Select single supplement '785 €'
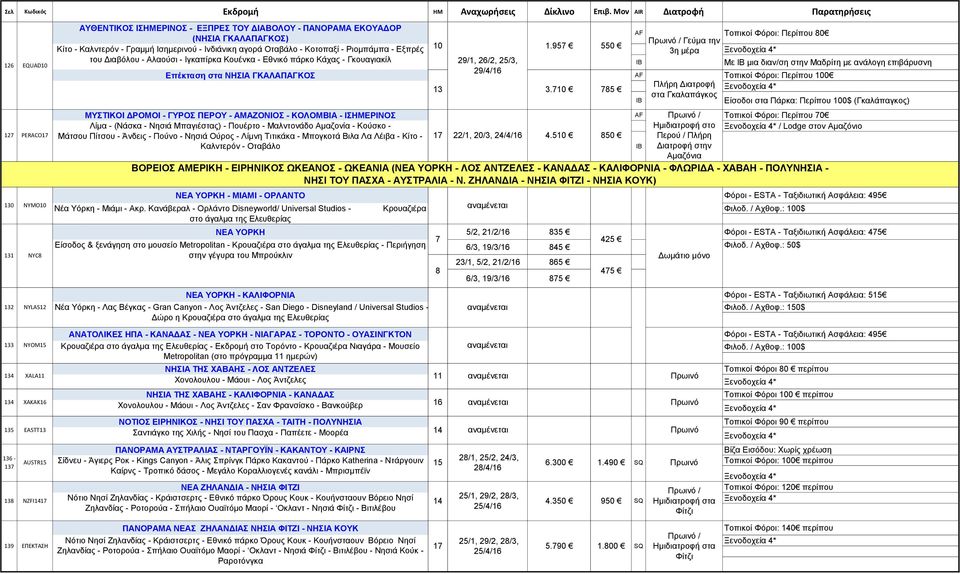This screenshot has height=574, width=960. (x=611, y=89)
